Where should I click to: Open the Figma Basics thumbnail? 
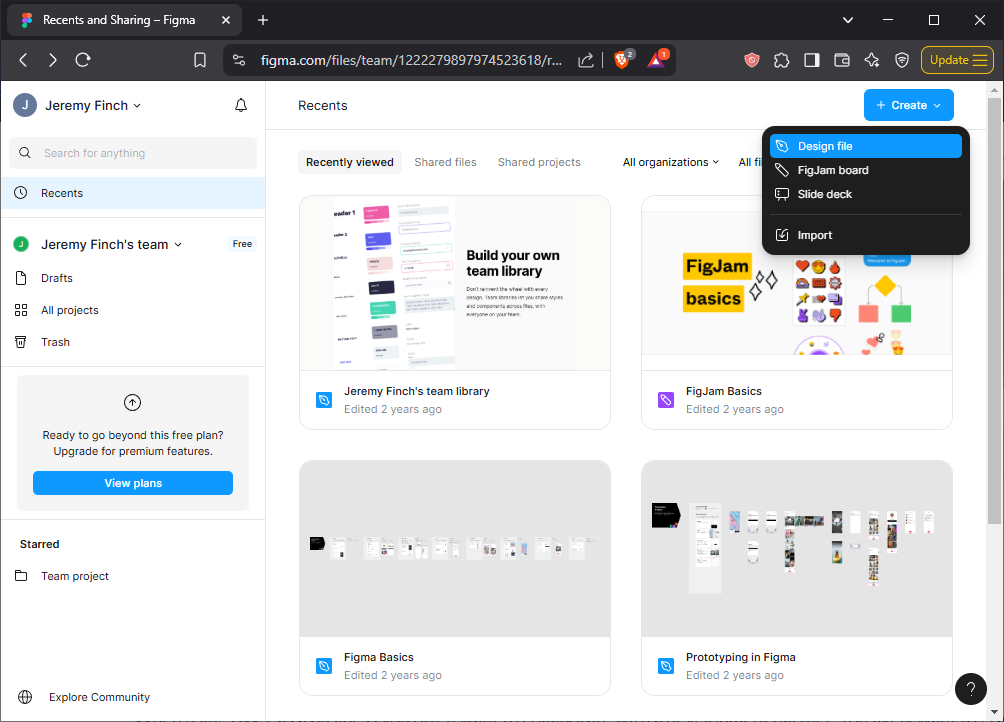[x=455, y=549]
